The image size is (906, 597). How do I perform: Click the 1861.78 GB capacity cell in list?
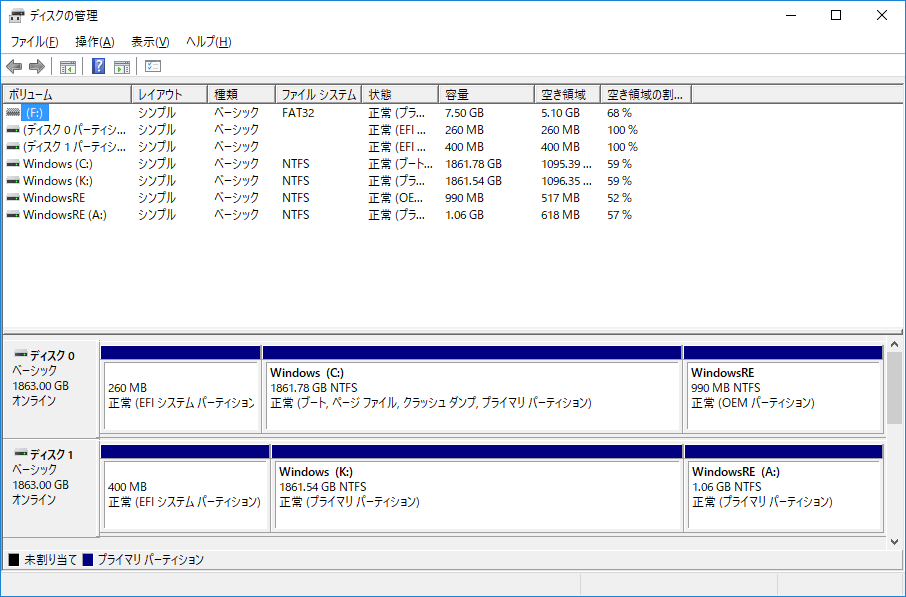point(473,164)
